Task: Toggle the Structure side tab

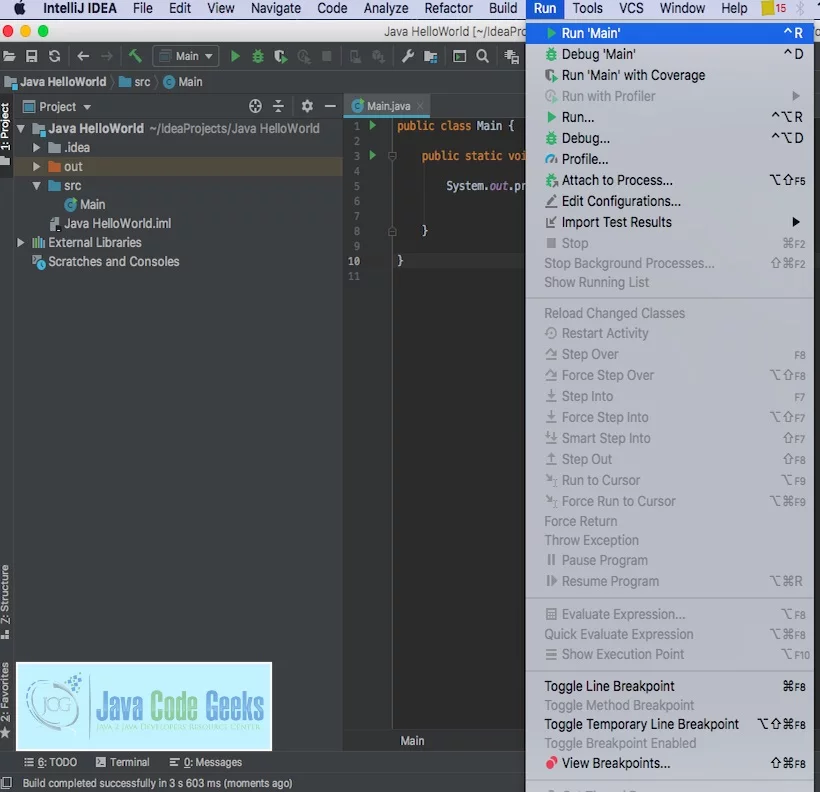Action: (x=5, y=602)
